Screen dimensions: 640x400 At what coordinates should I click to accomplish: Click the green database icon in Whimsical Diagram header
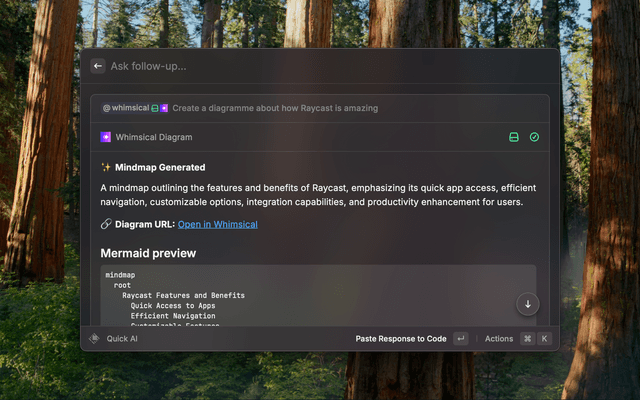514,137
